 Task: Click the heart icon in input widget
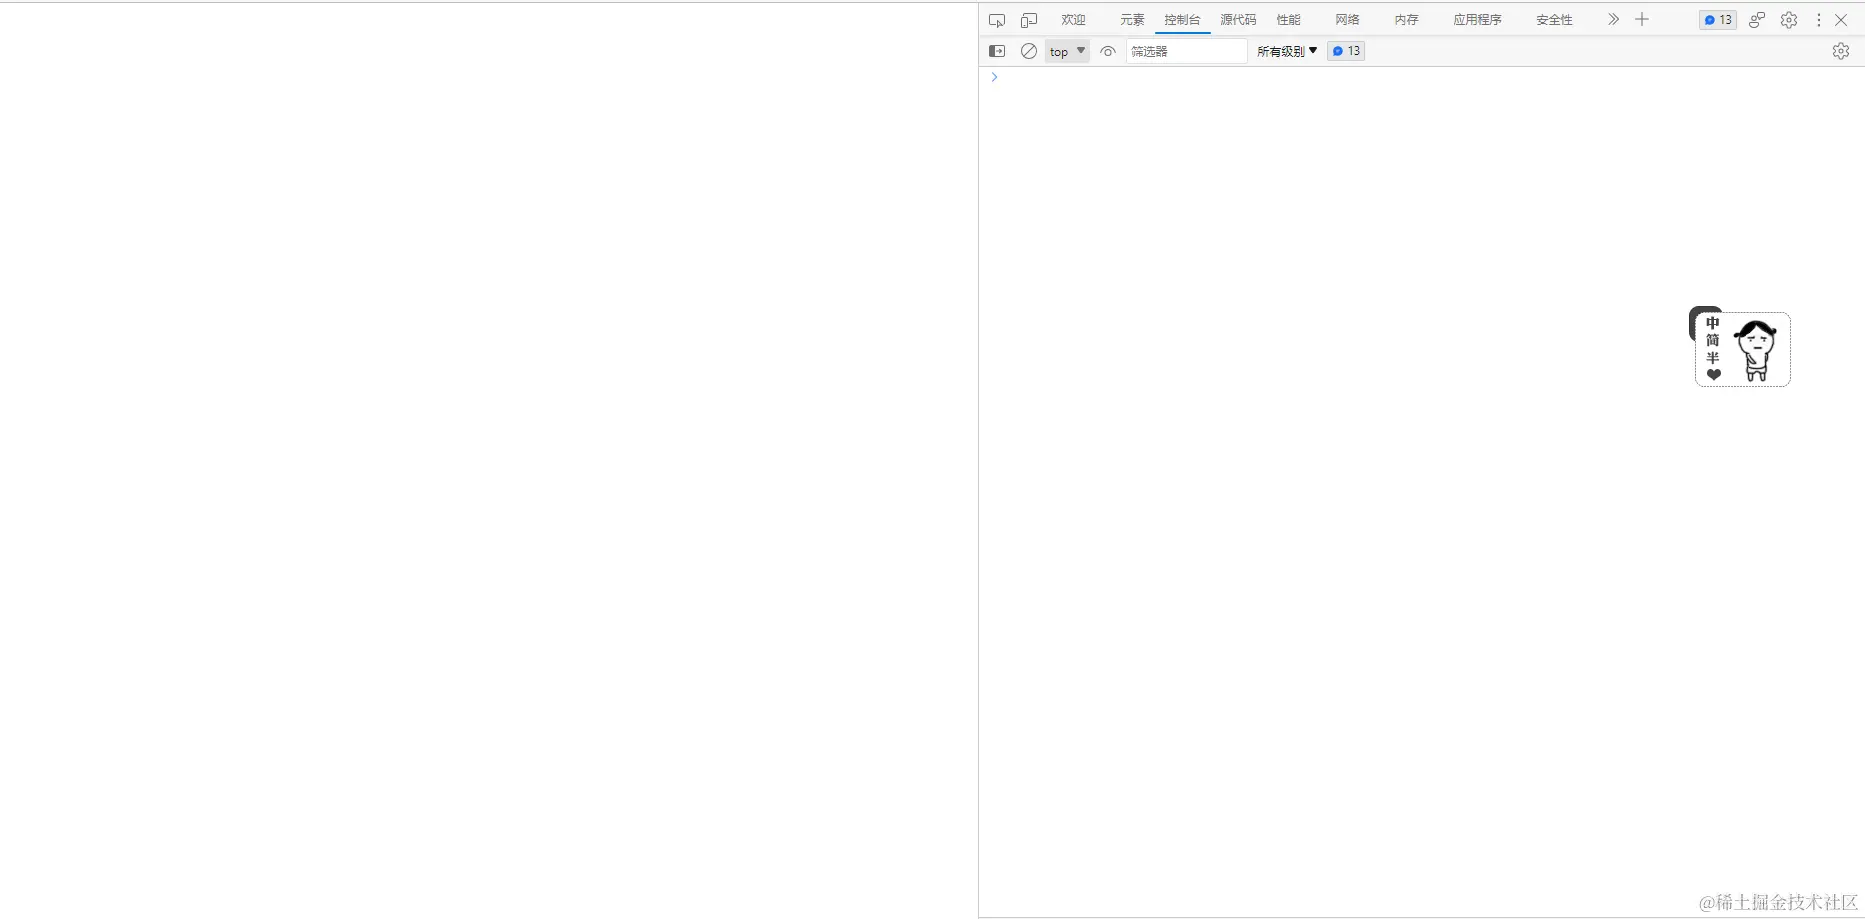click(1714, 375)
